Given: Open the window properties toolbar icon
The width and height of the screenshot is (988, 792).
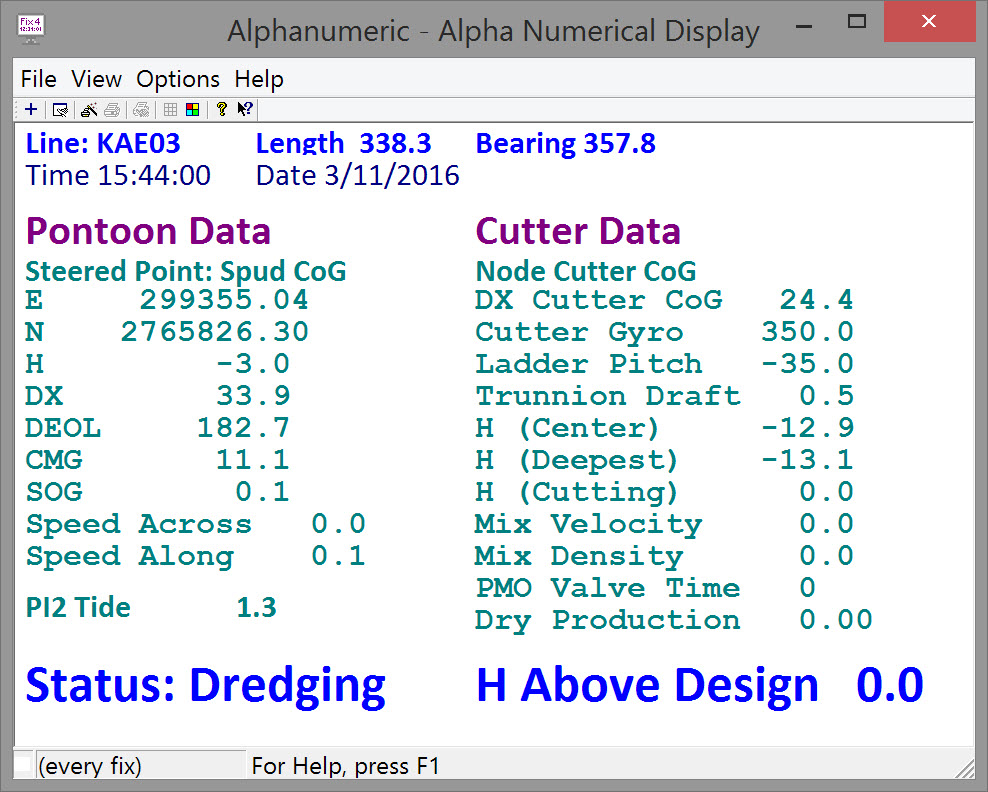Looking at the screenshot, I should (60, 110).
